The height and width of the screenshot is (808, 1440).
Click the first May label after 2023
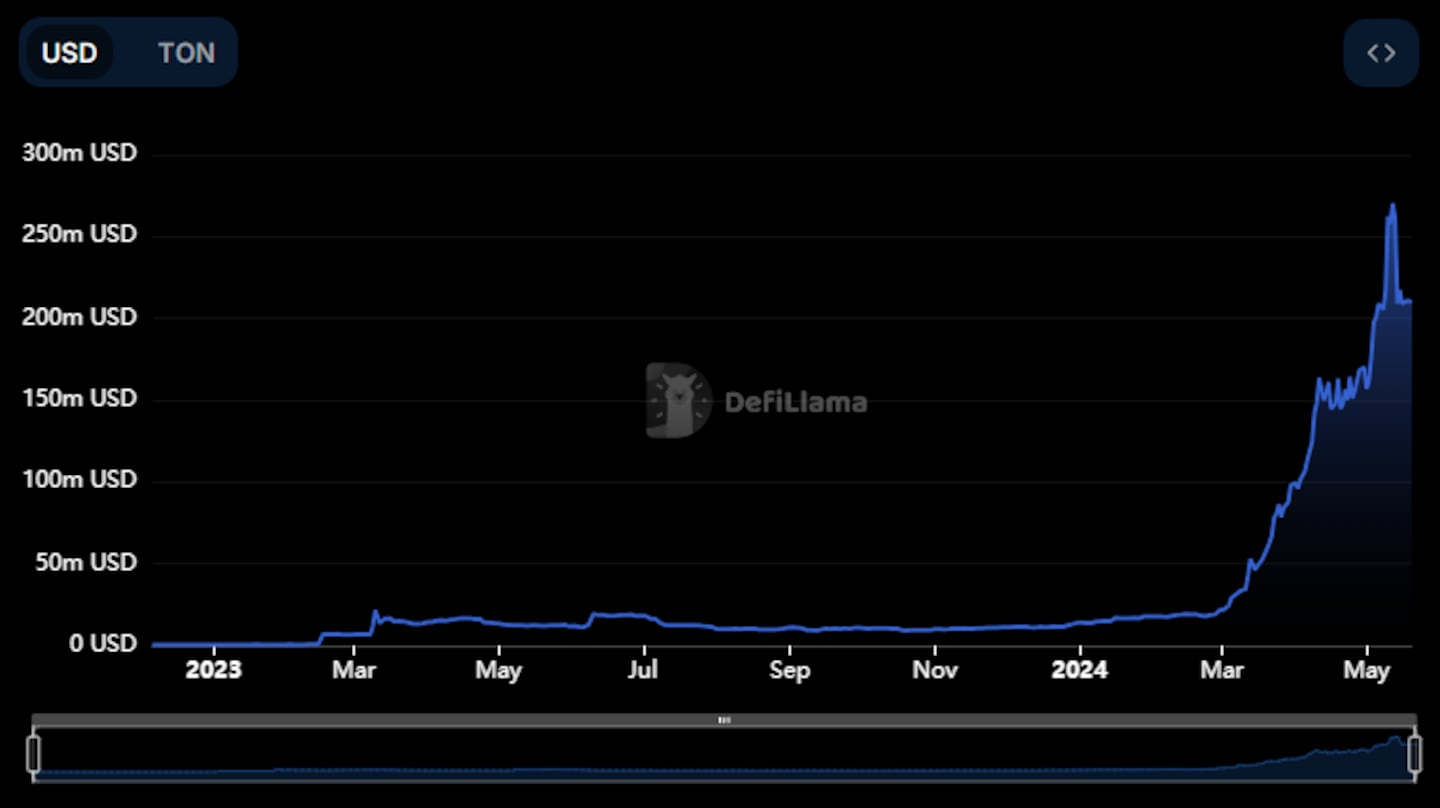pyautogui.click(x=498, y=670)
